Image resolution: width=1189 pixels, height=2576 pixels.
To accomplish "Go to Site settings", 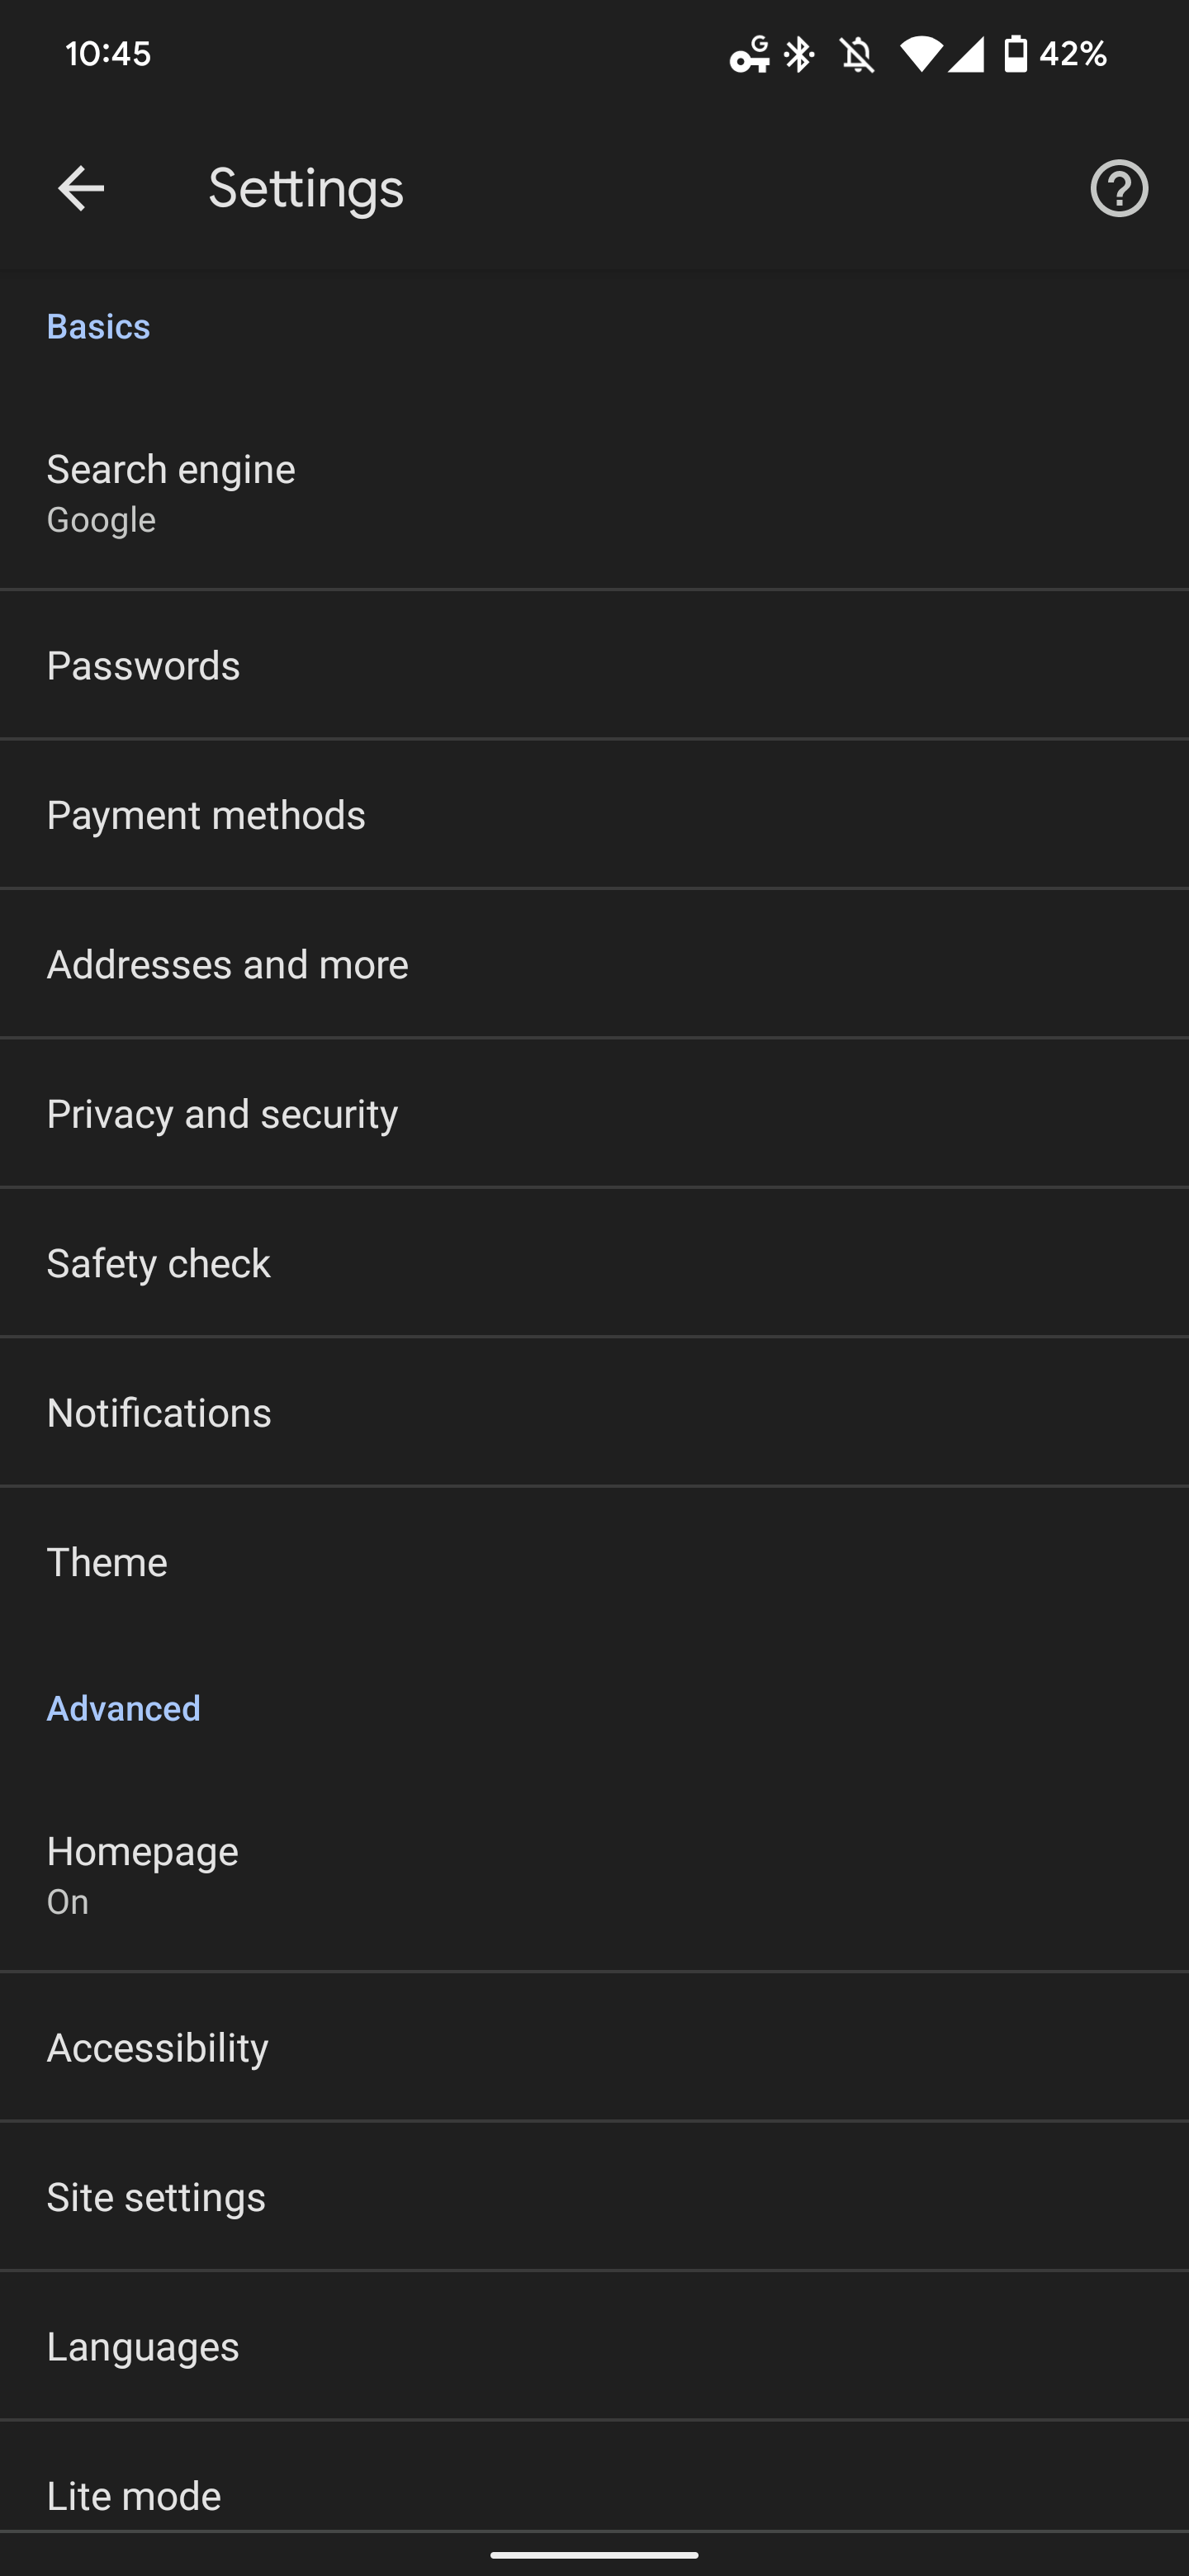I will click(x=594, y=2197).
